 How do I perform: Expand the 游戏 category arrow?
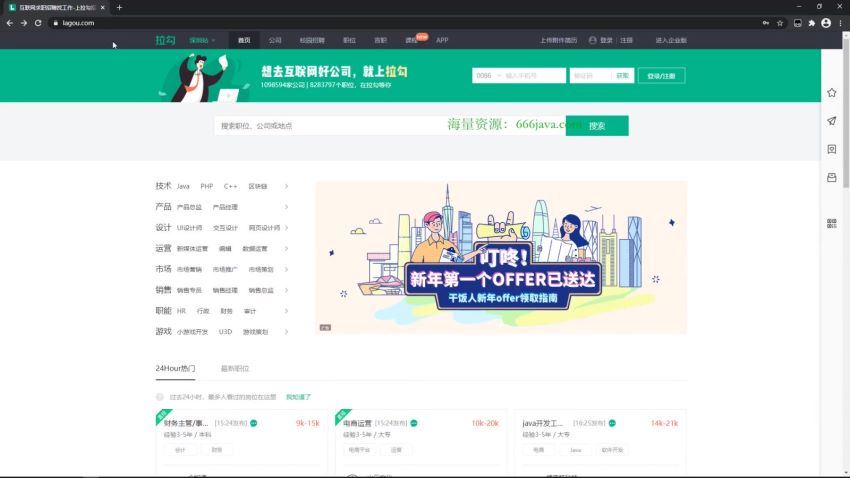pyautogui.click(x=286, y=332)
